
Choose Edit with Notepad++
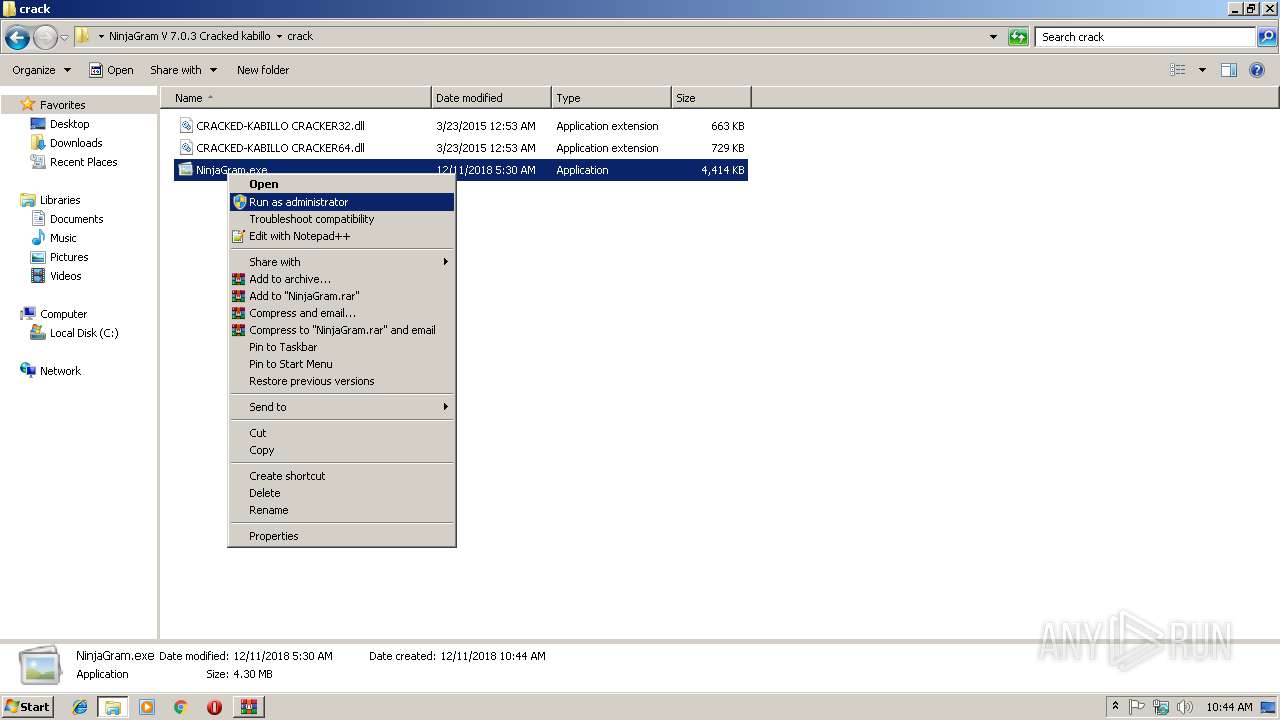click(x=341, y=236)
